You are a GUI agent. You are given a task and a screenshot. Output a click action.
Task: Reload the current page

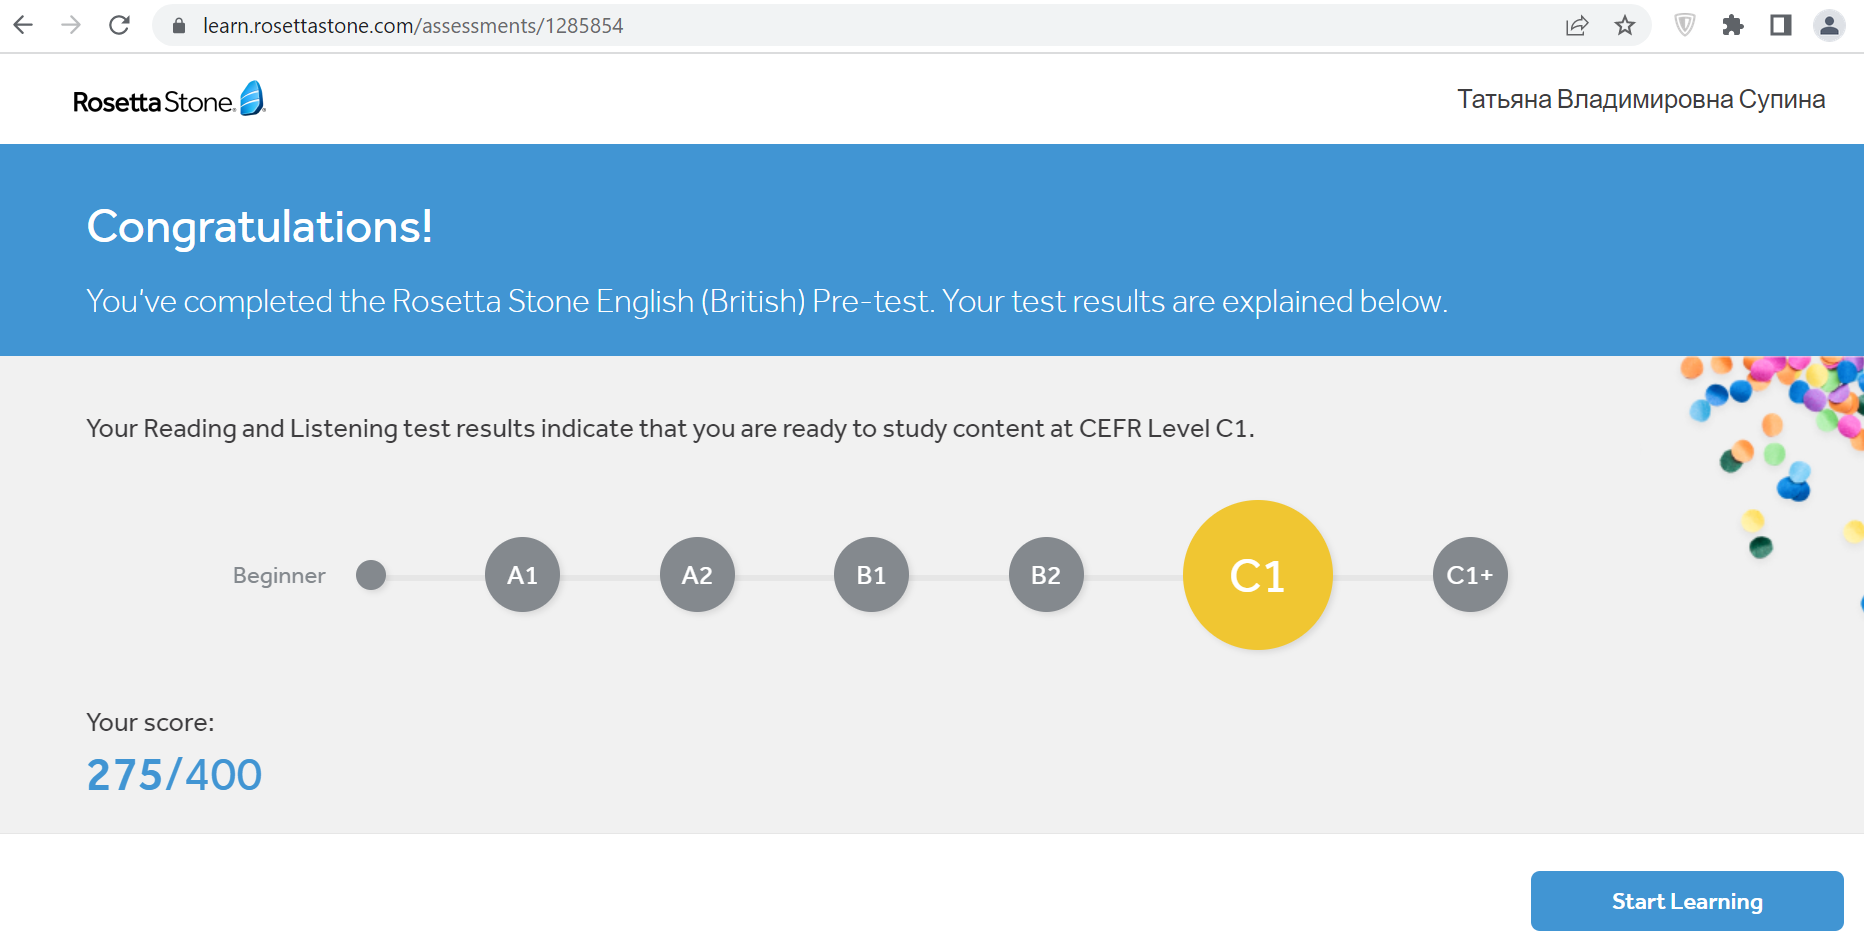pyautogui.click(x=119, y=25)
